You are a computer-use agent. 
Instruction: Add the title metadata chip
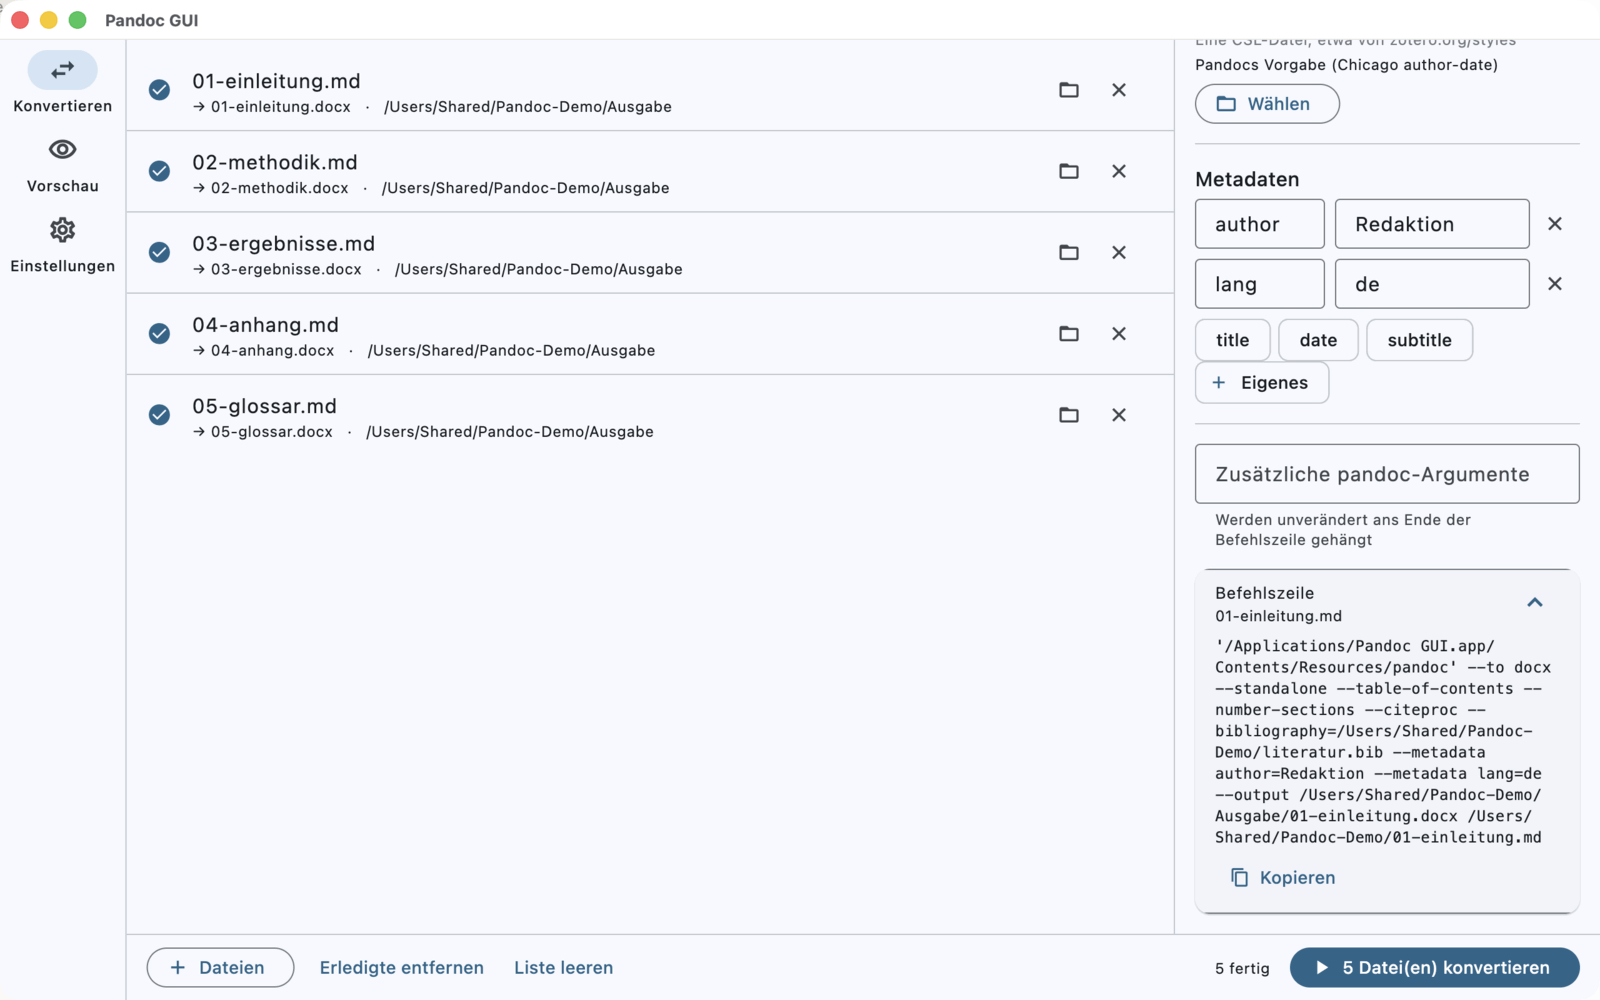coord(1233,340)
